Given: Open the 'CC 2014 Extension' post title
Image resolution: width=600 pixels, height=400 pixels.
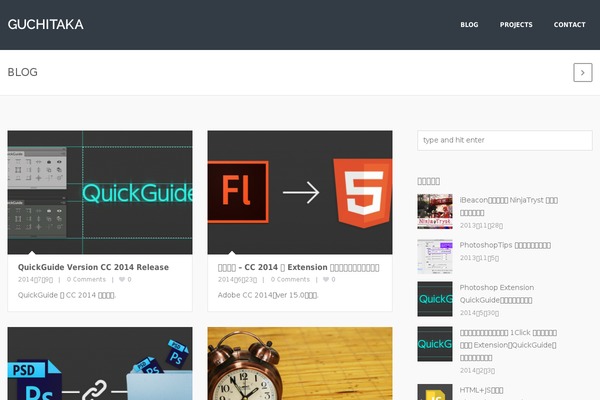Looking at the screenshot, I should click(298, 267).
